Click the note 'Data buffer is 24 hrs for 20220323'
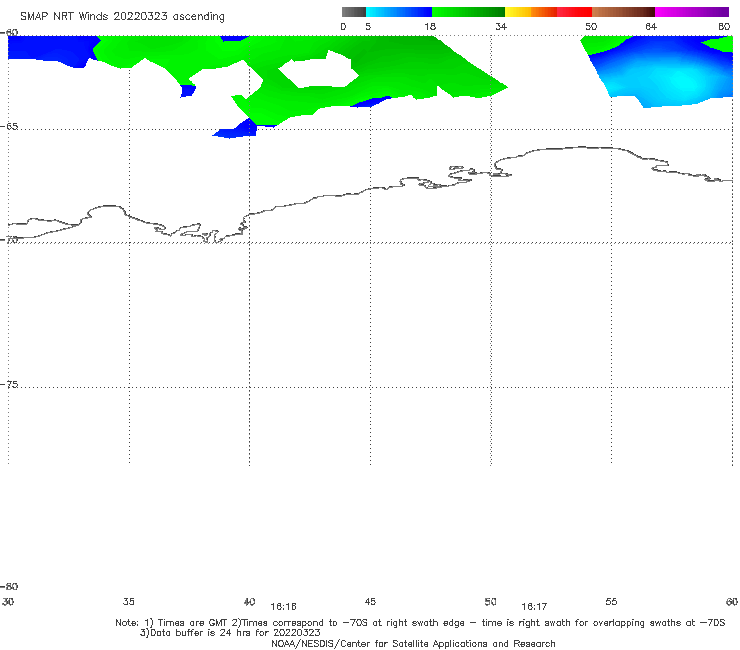 pyautogui.click(x=230, y=633)
